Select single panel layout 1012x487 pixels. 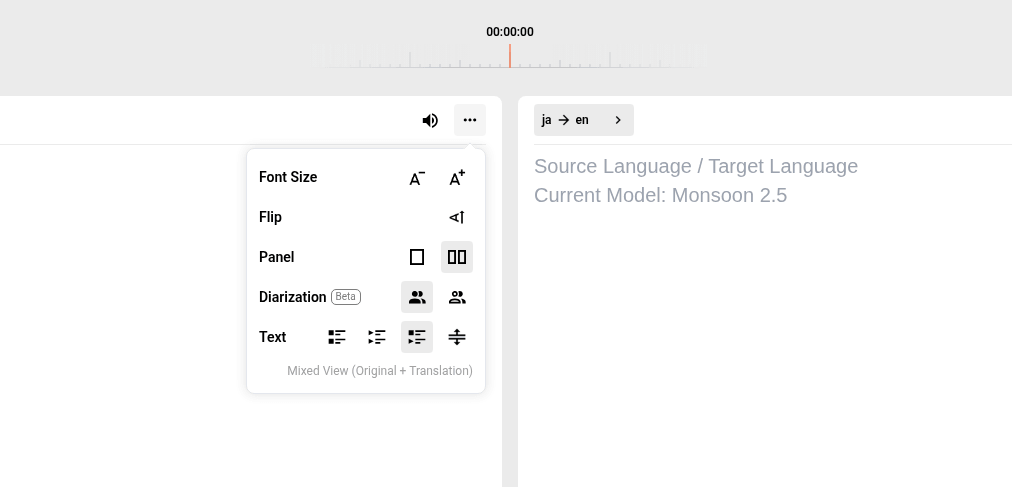pos(417,257)
